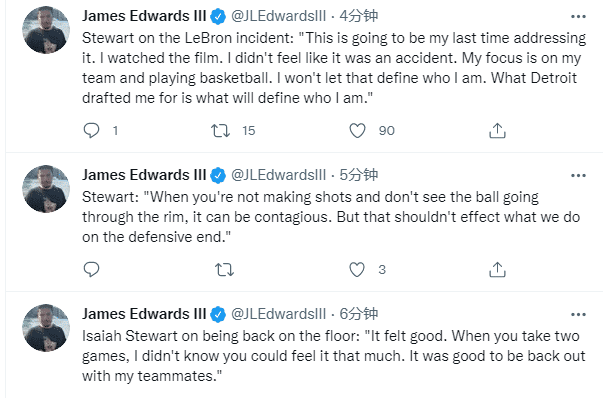The width and height of the screenshot is (603, 398).
Task: Click the avatar on the first tweet
Action: (46, 30)
